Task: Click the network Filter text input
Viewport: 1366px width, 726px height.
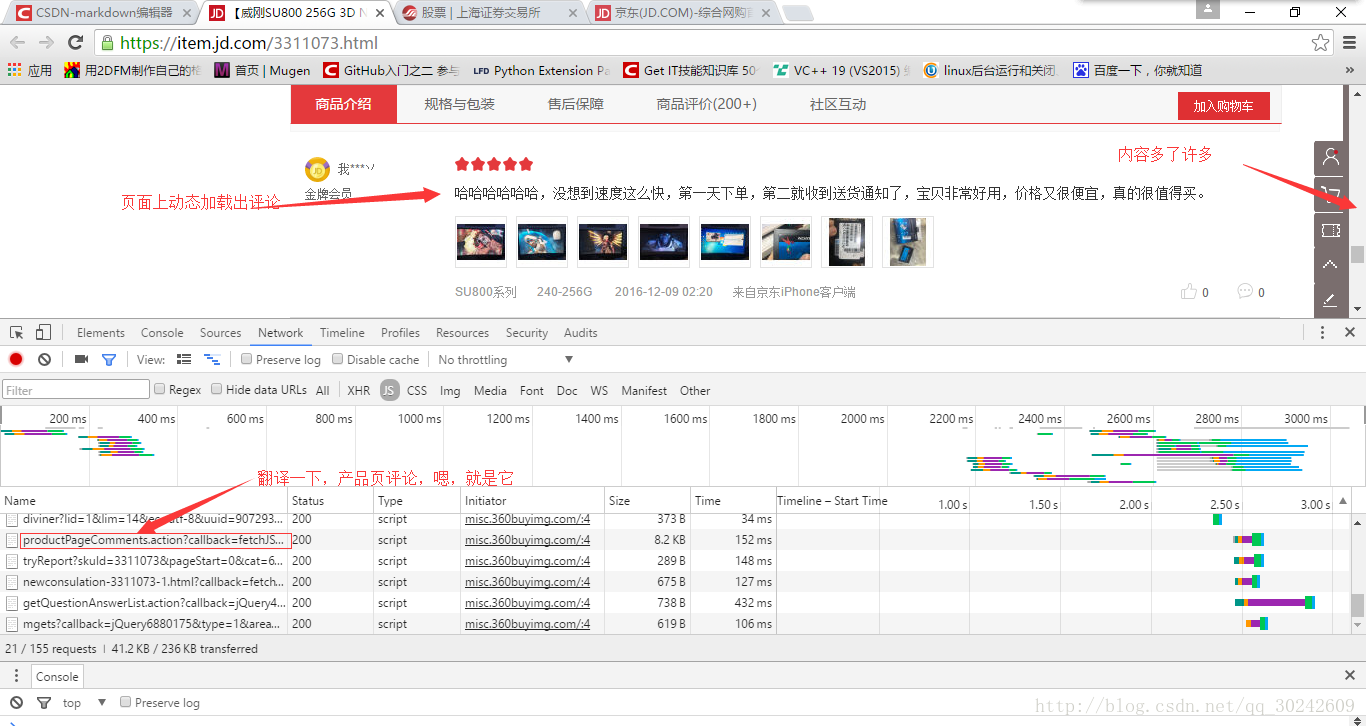Action: click(76, 390)
